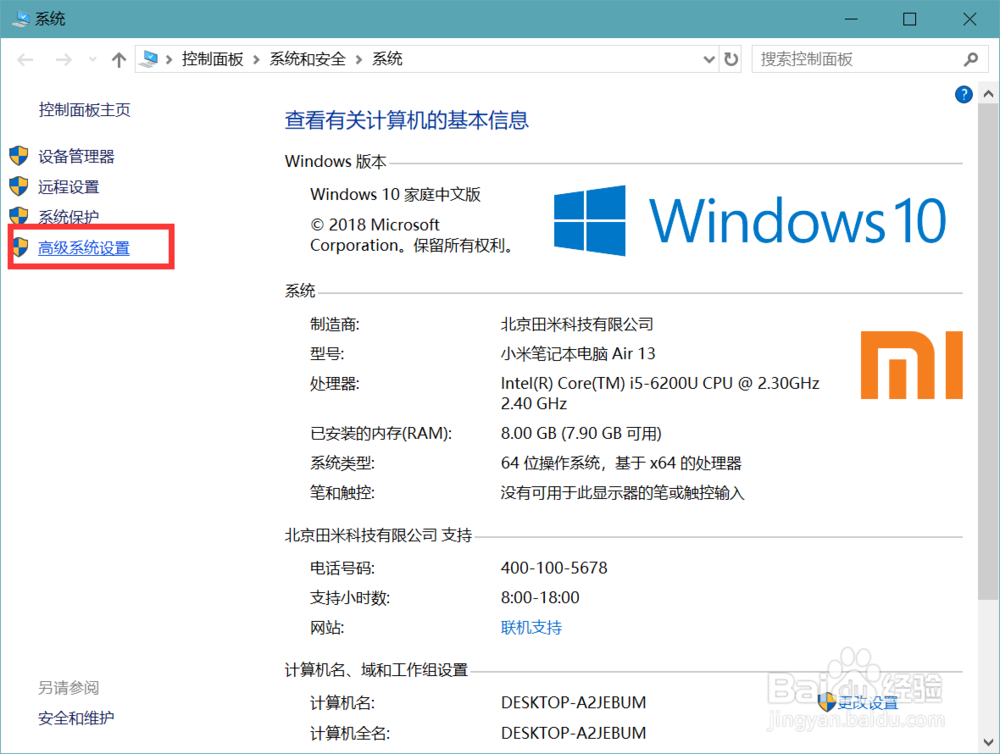Click scrollbar up arrow

988,94
